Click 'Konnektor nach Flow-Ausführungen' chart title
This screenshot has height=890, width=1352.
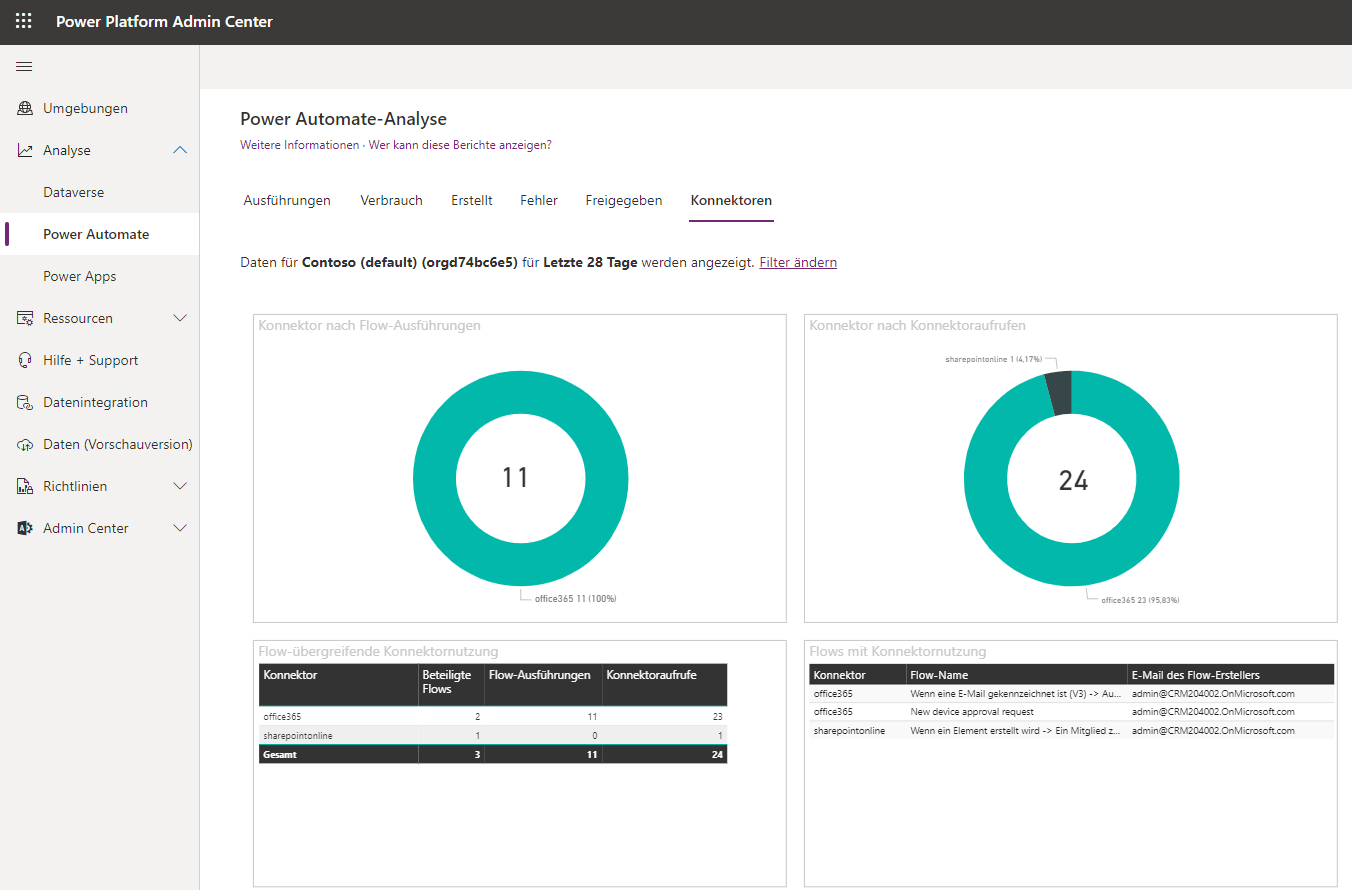370,325
